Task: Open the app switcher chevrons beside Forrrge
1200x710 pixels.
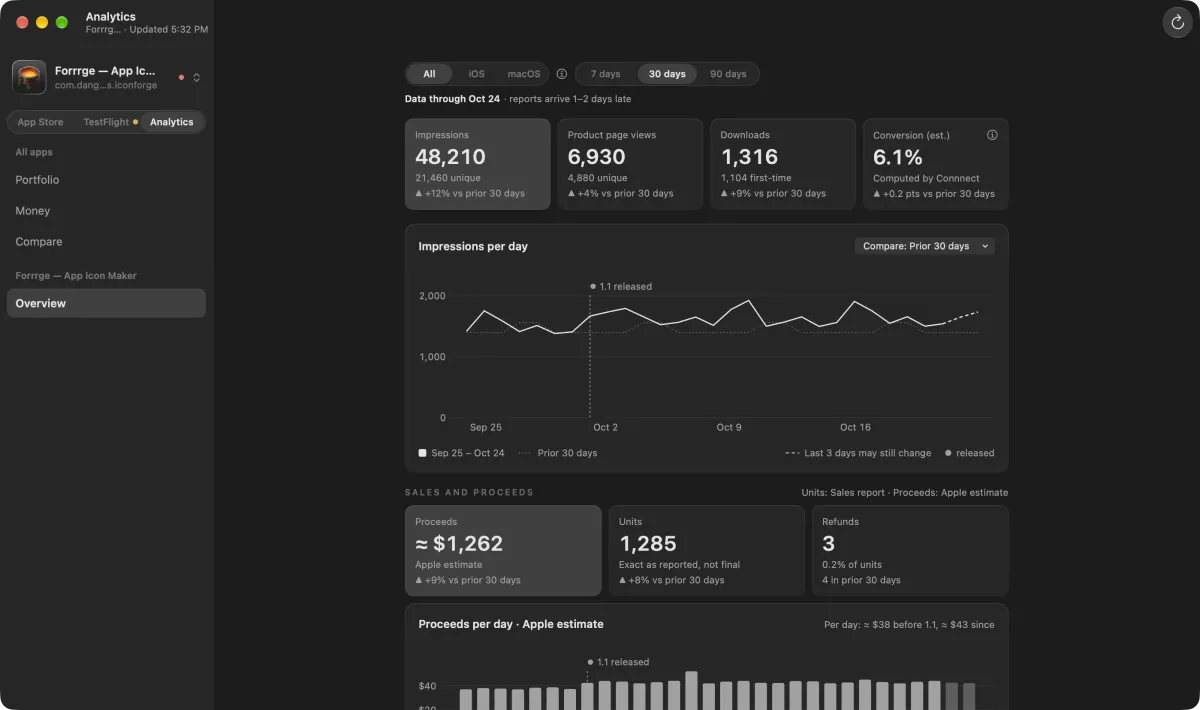Action: pyautogui.click(x=196, y=77)
